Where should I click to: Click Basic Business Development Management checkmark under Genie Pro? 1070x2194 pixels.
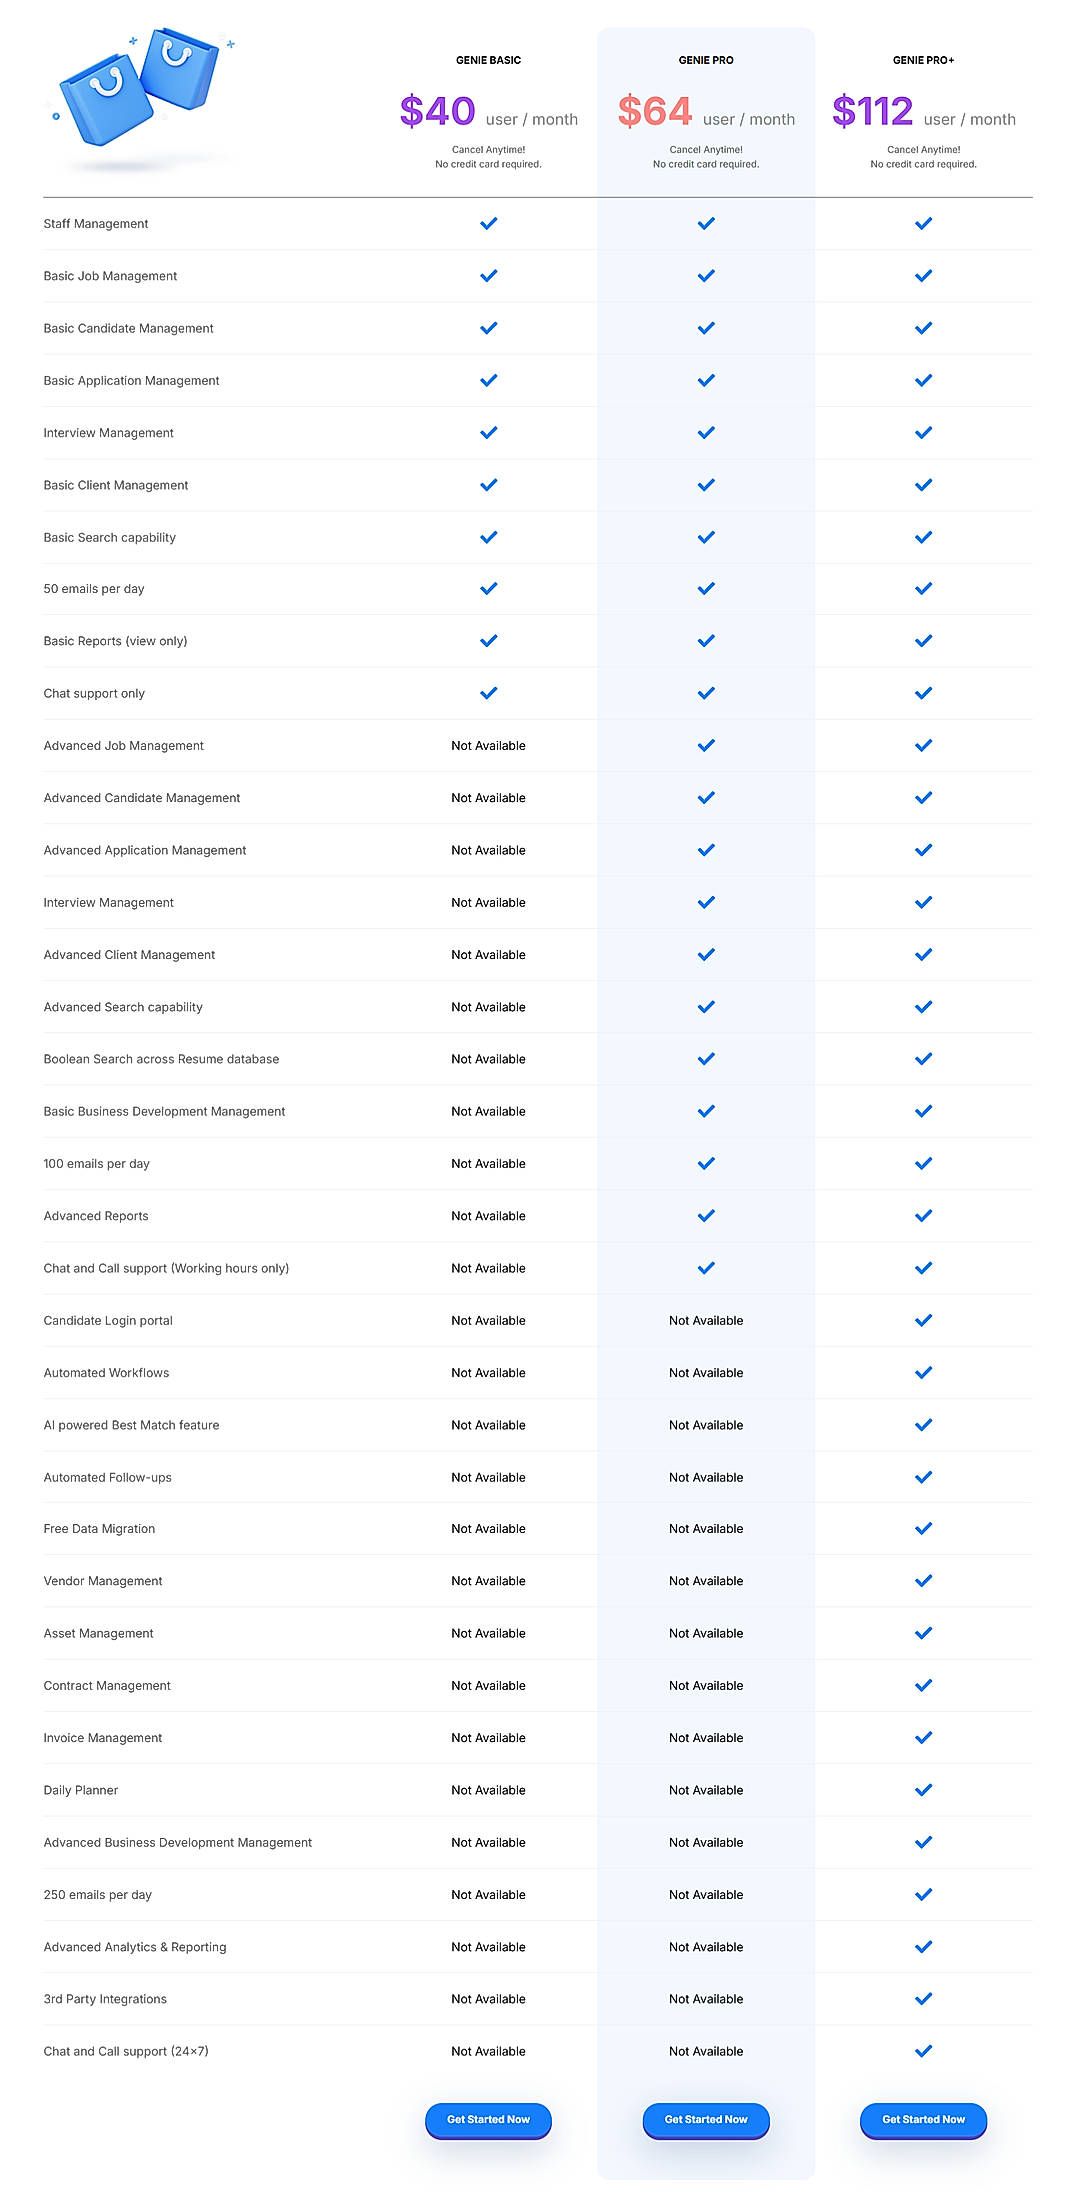[706, 1111]
